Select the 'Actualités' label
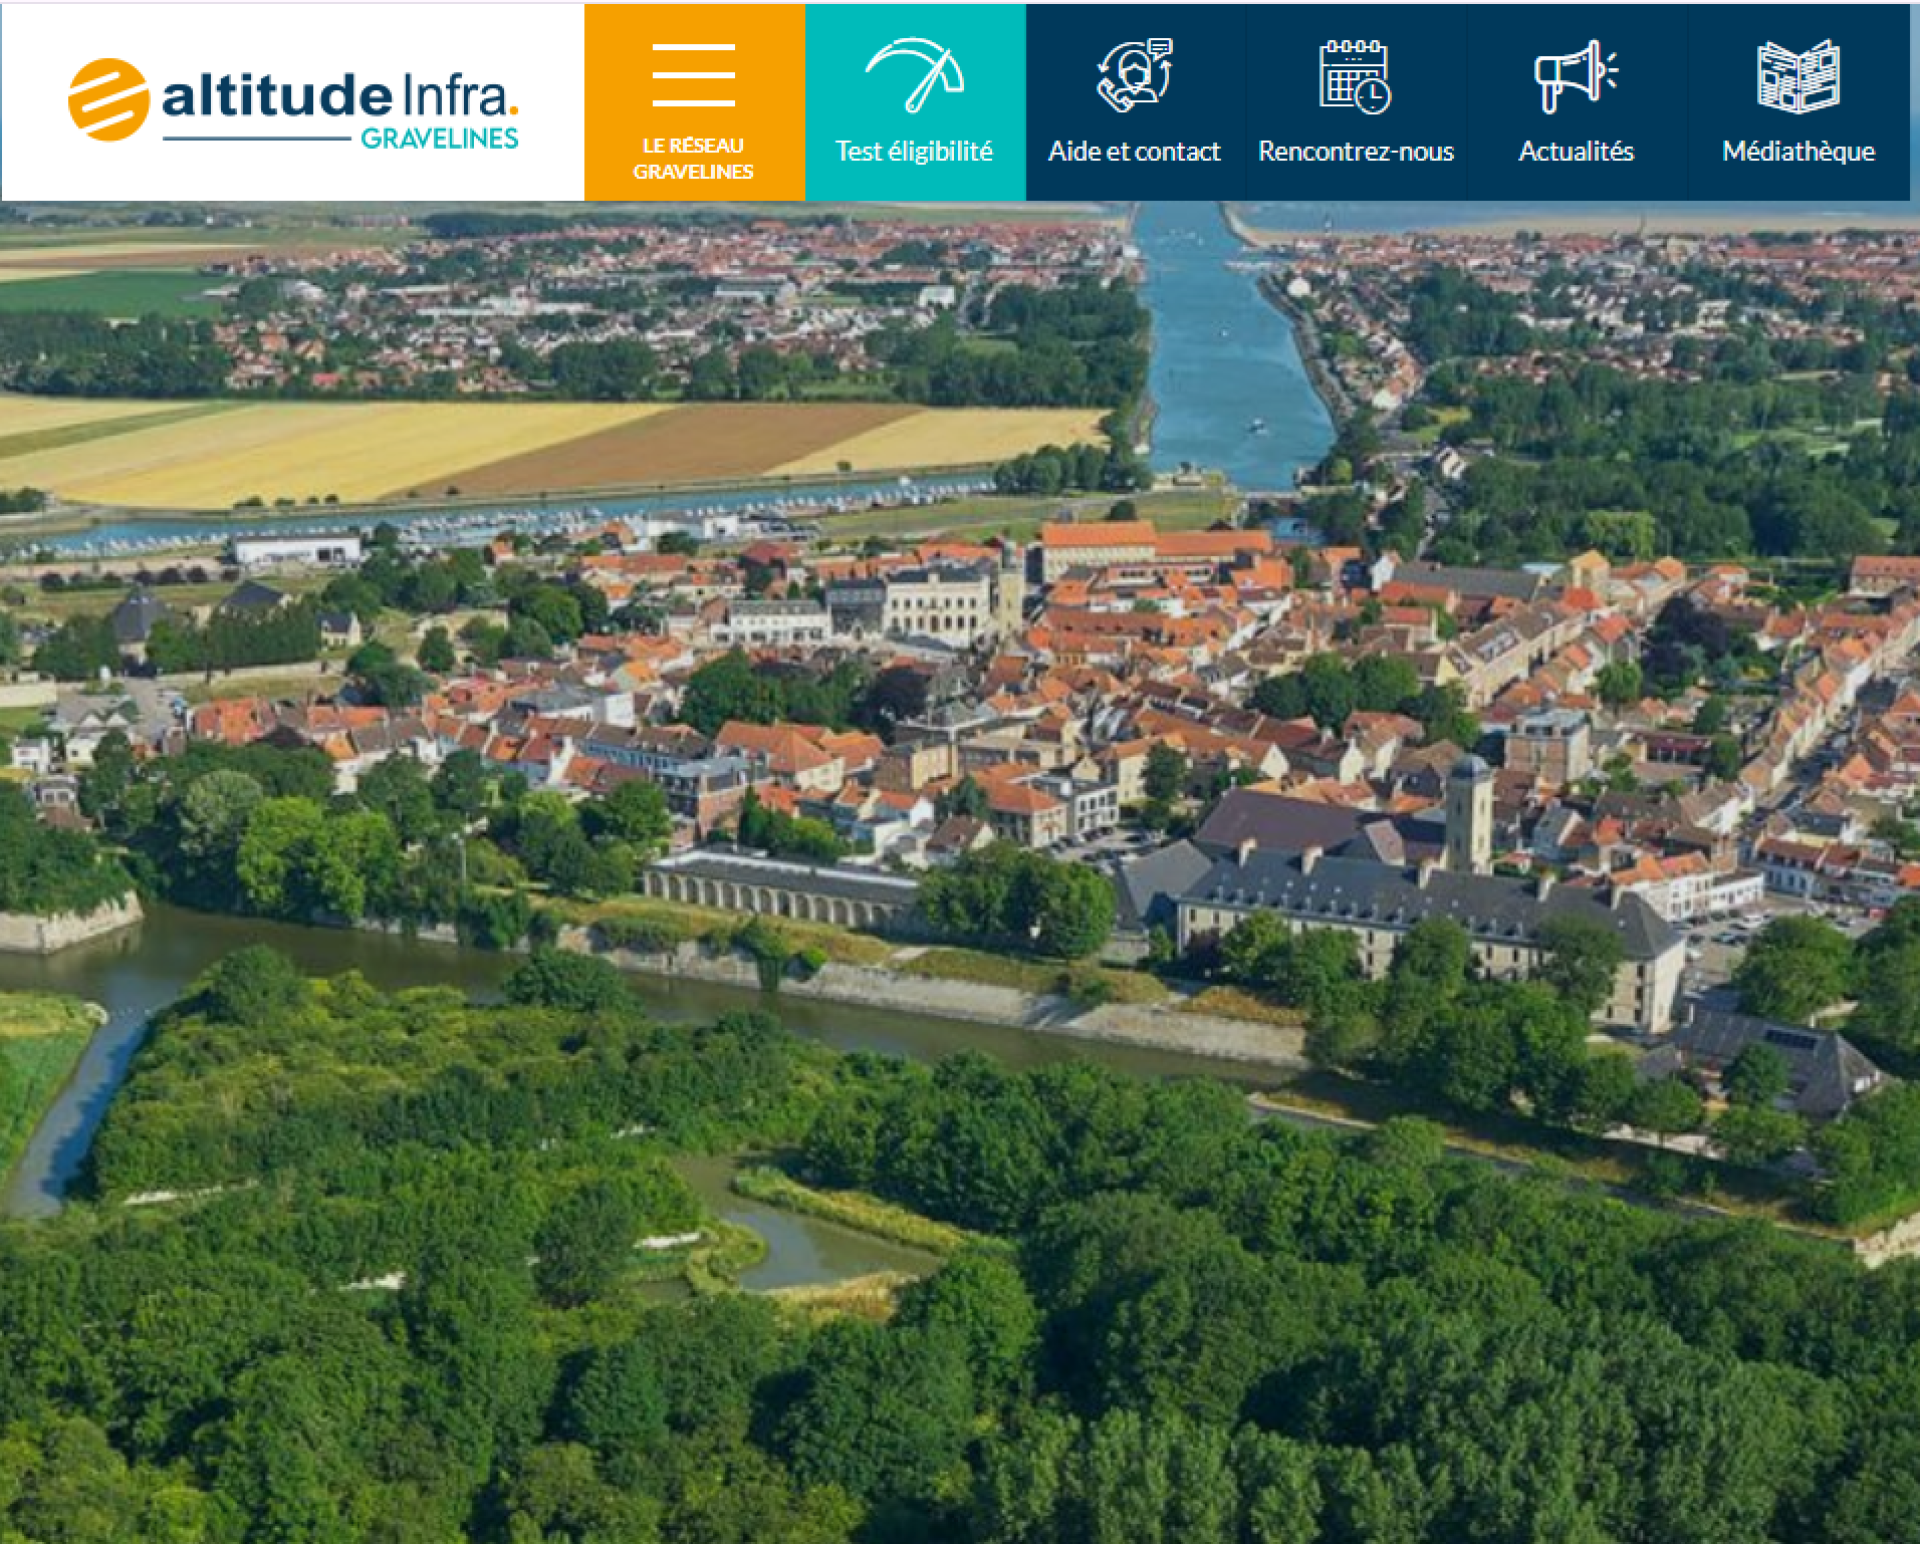The image size is (1920, 1544). 1576,151
